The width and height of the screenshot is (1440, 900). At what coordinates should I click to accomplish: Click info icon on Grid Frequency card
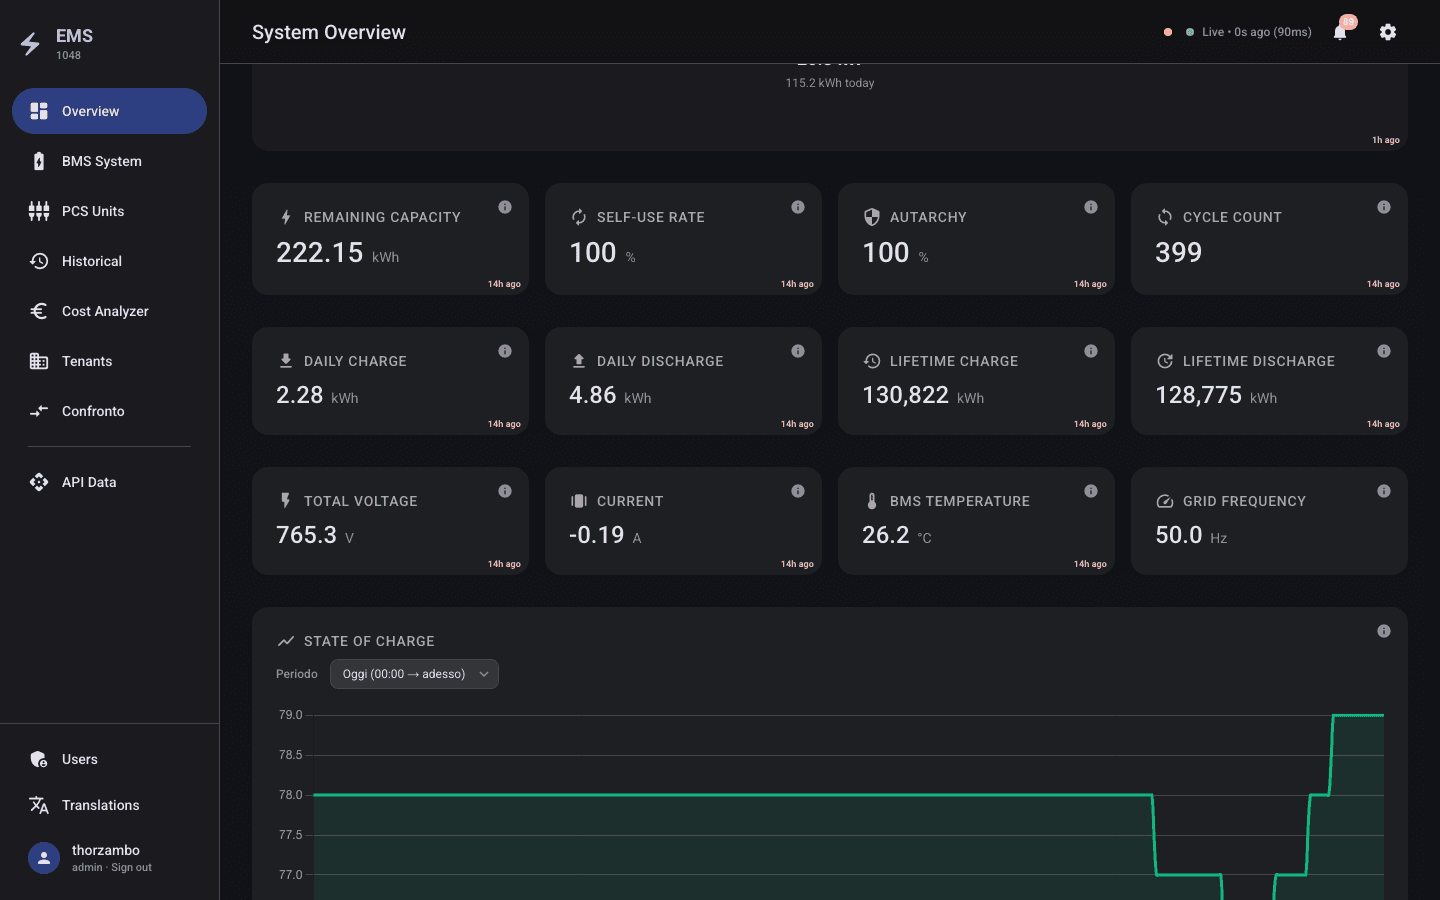click(x=1384, y=491)
